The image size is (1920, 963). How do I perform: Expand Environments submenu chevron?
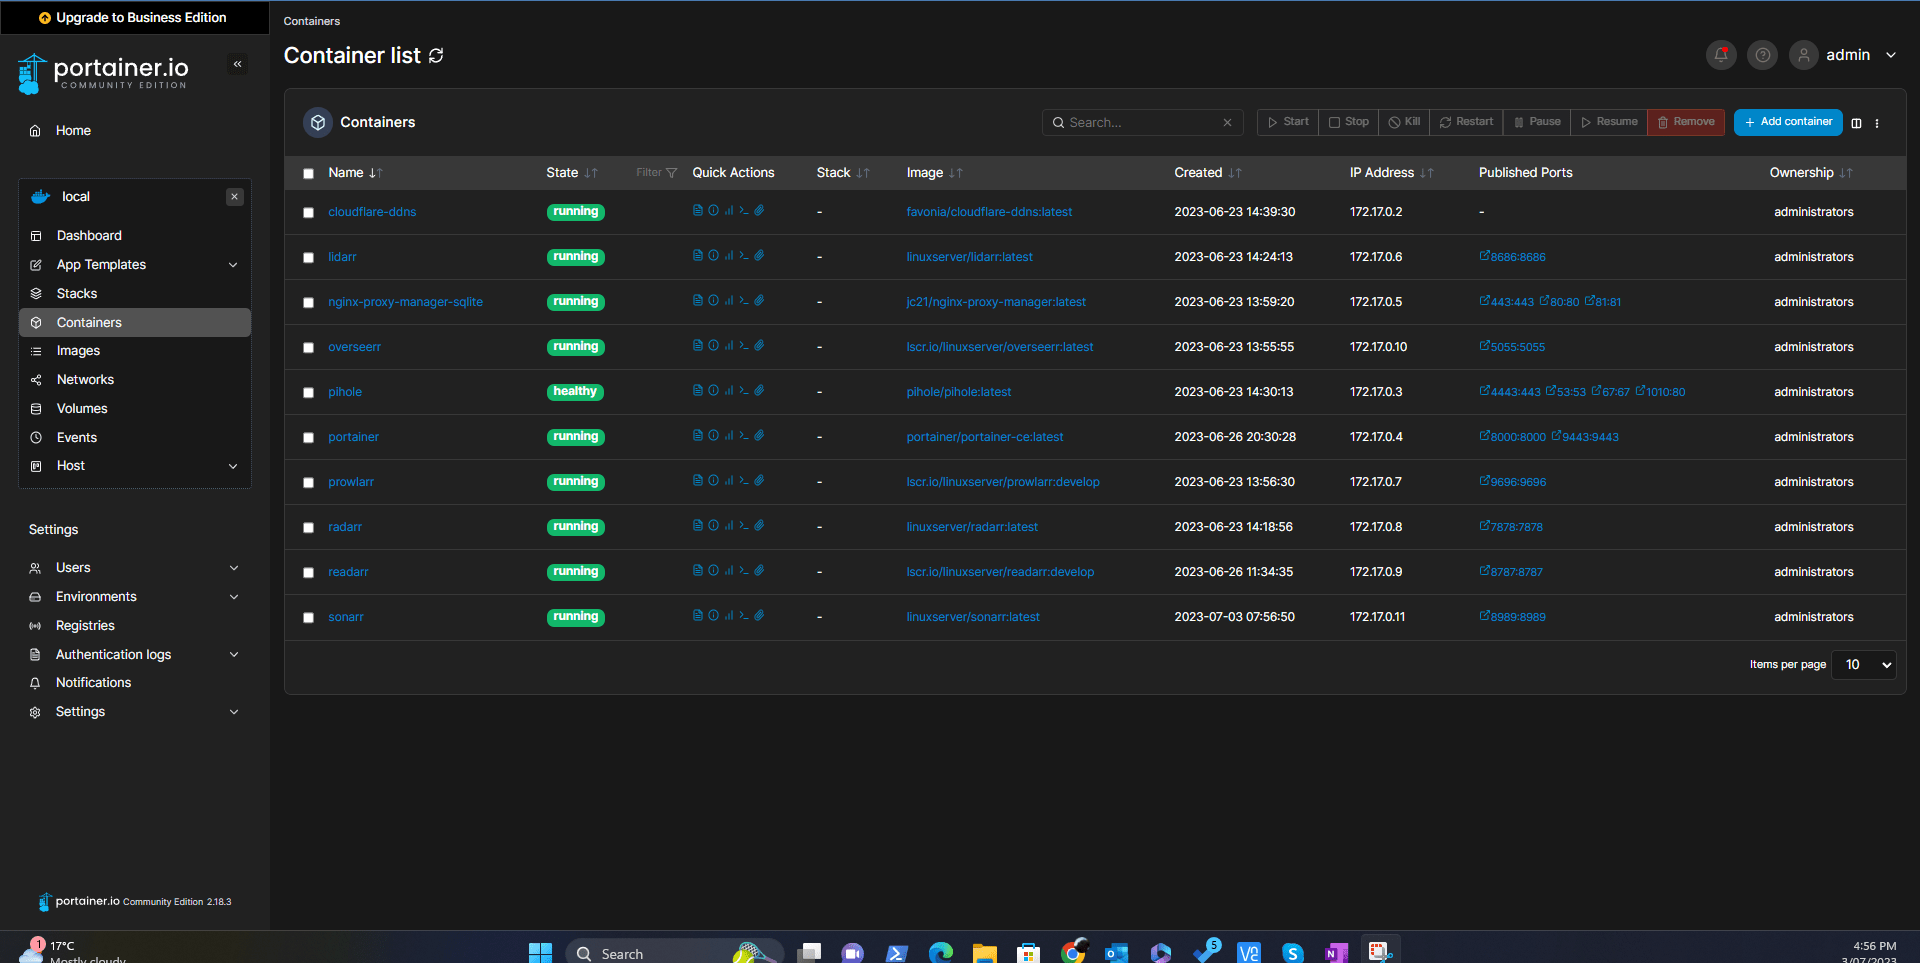(234, 597)
